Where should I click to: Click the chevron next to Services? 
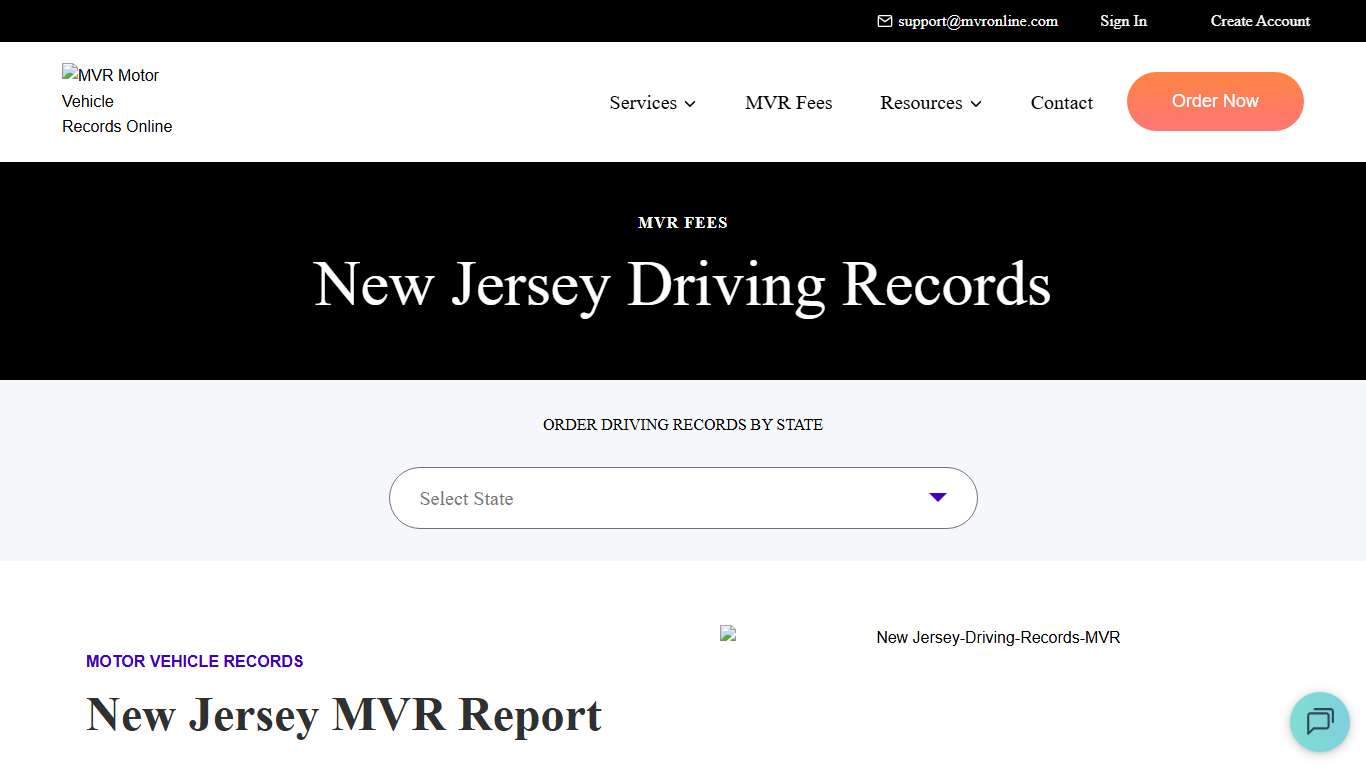pyautogui.click(x=690, y=104)
